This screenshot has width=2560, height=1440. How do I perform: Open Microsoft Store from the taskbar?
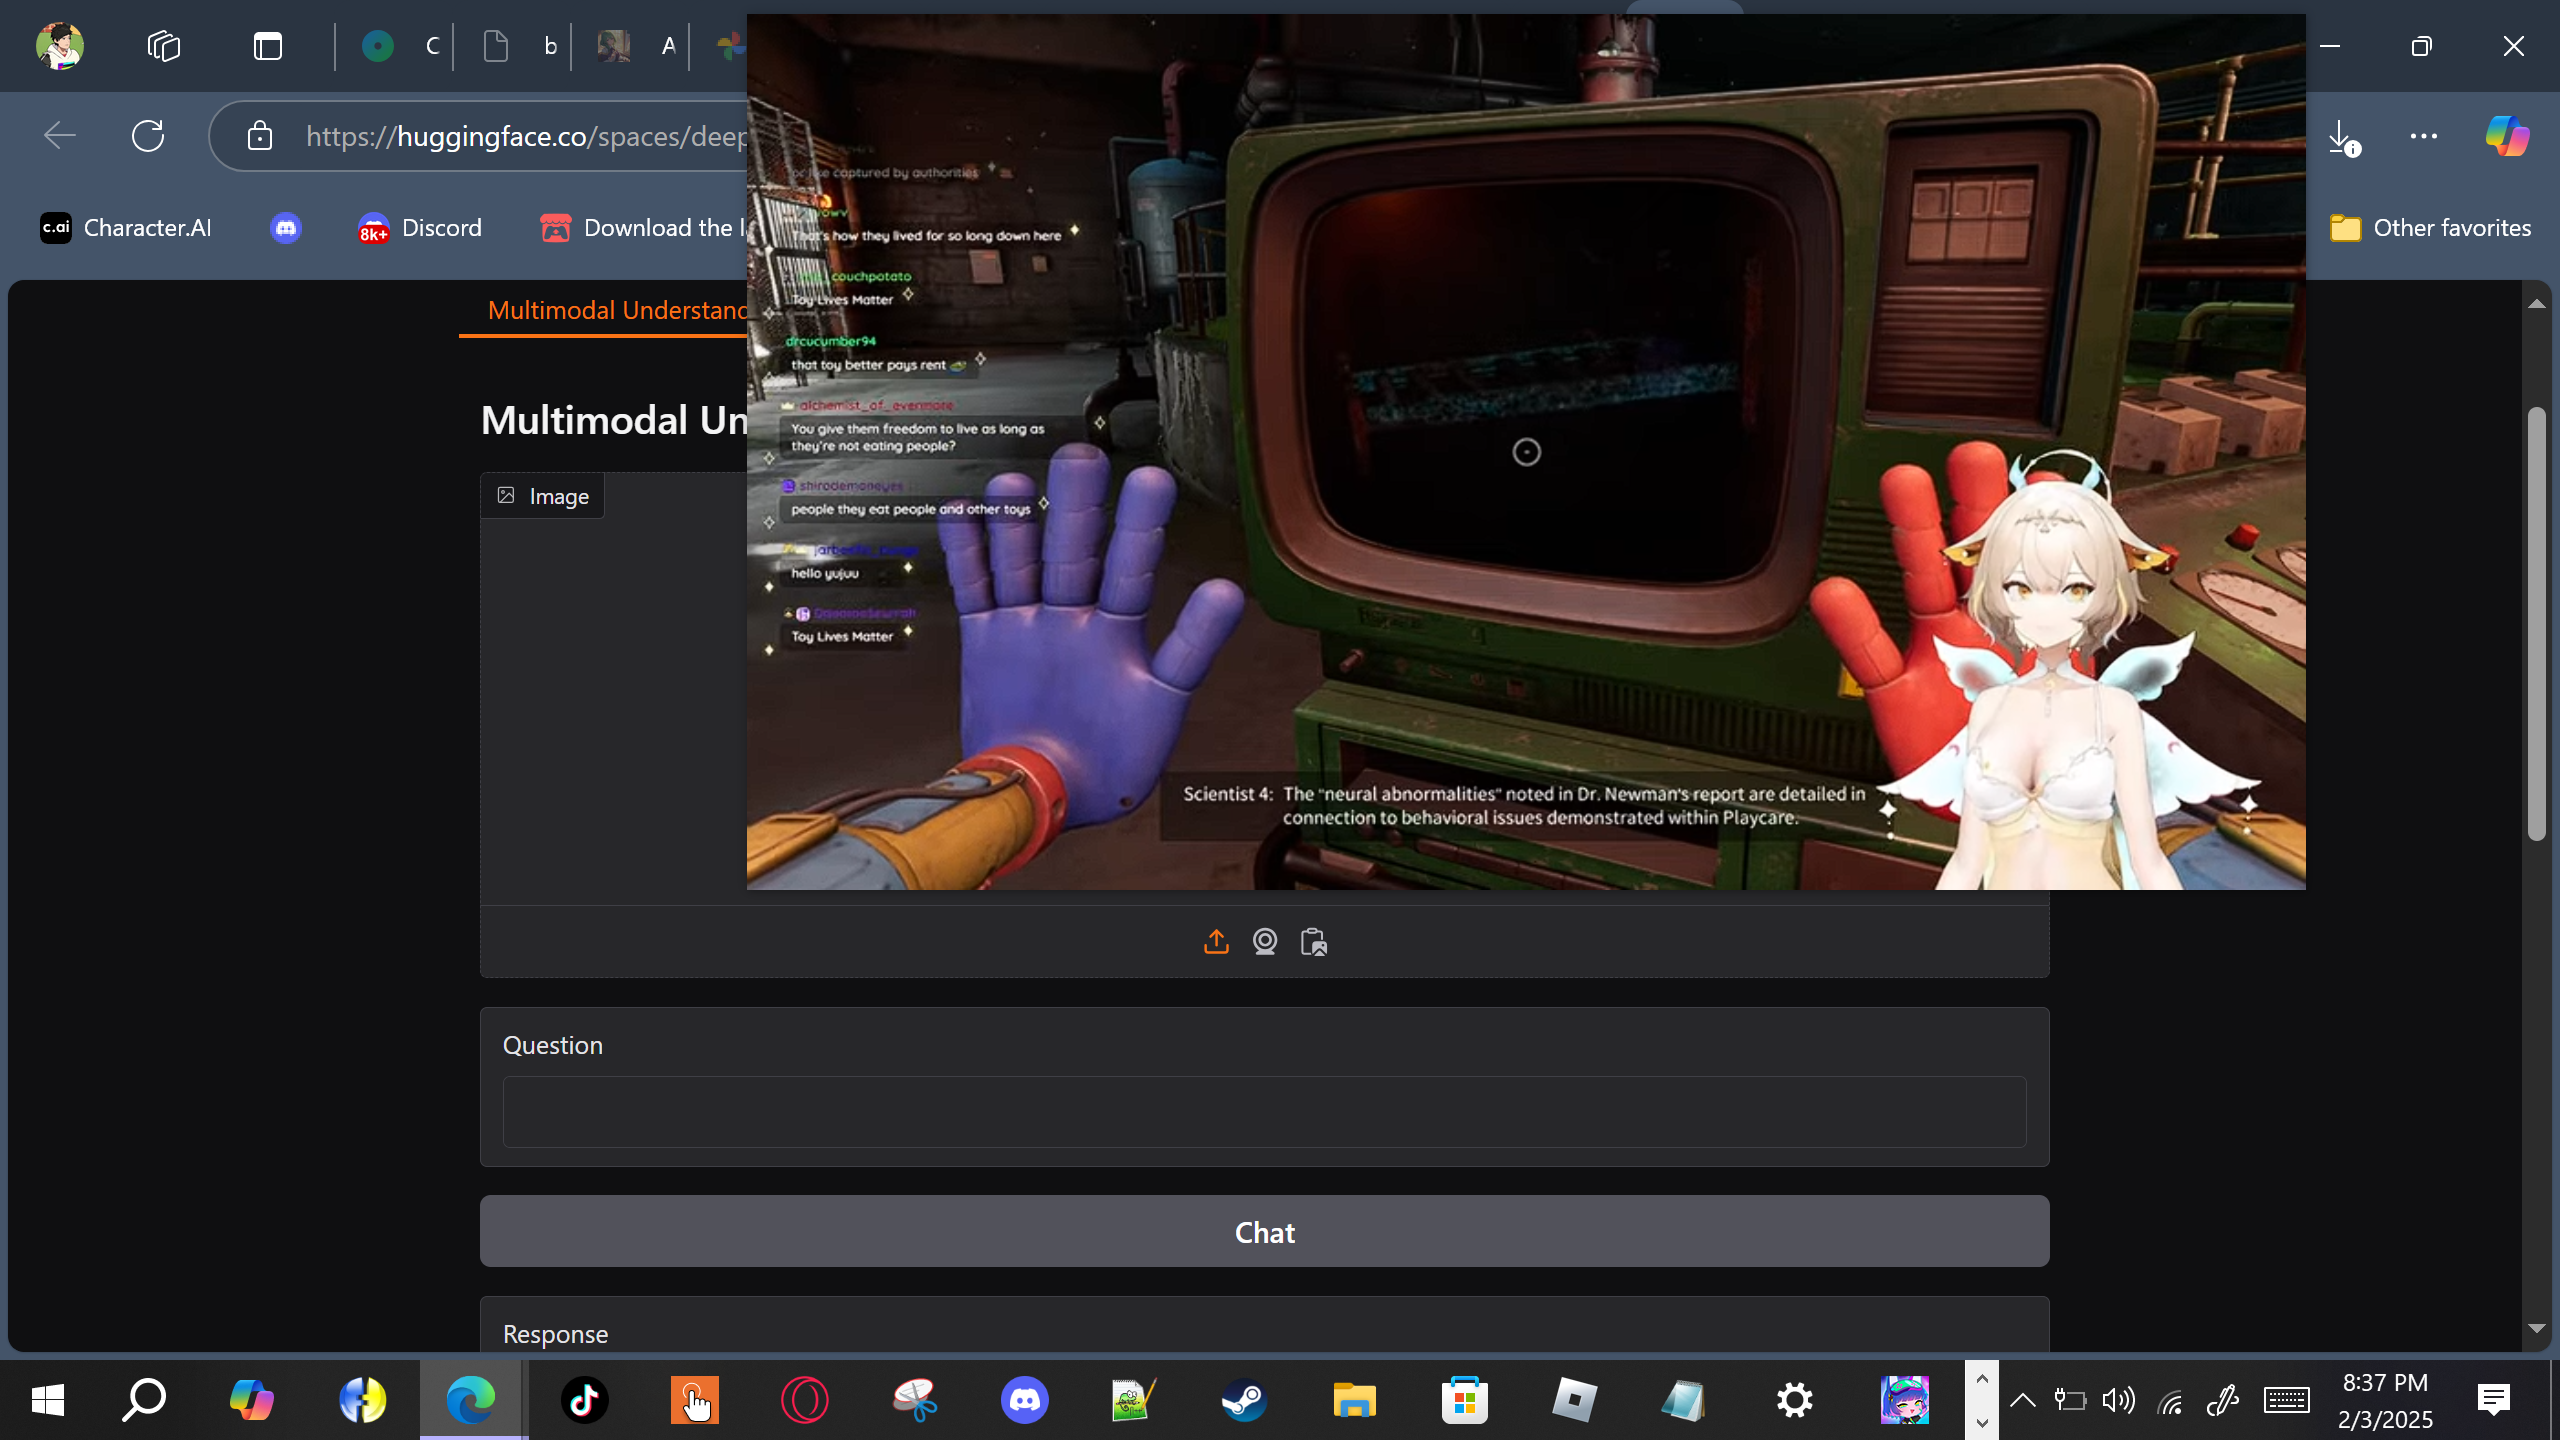(1464, 1400)
